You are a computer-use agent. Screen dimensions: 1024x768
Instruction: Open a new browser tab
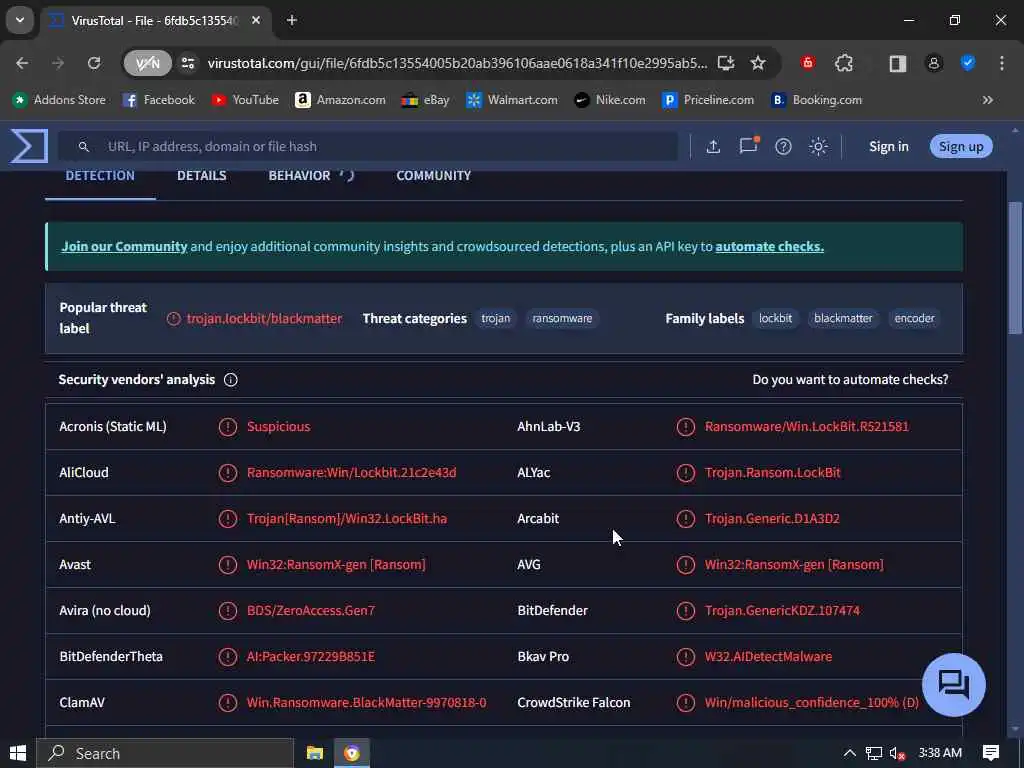[292, 21]
